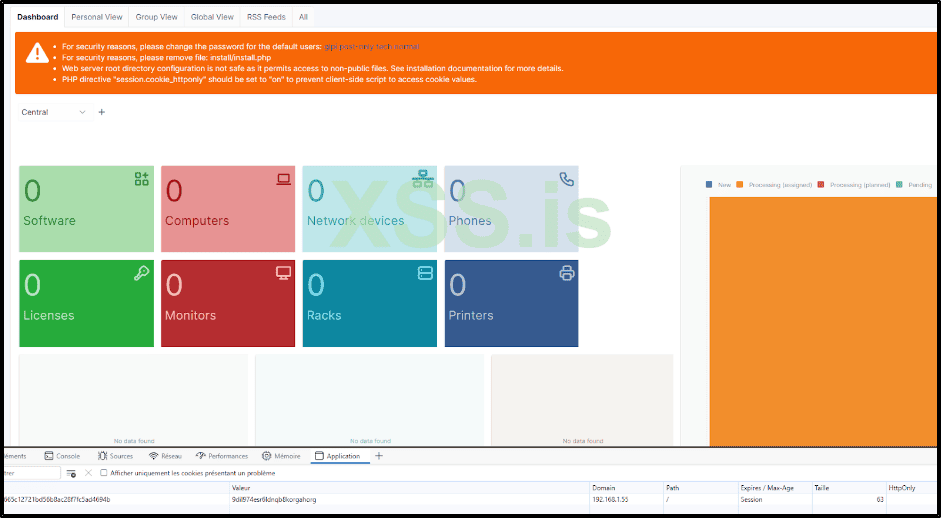This screenshot has height=518, width=941.
Task: Toggle the blue New legend swatch
Action: 709,185
